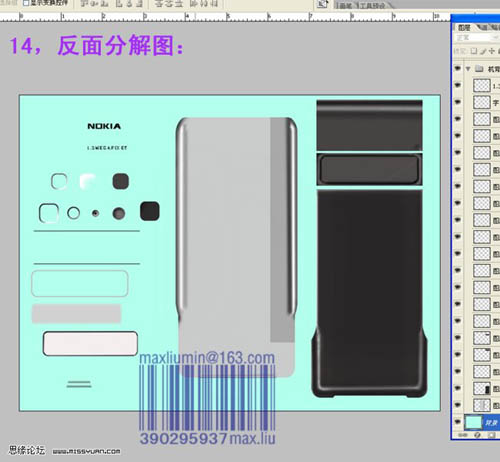Open the file browser icon in options bar
The image size is (500, 462).
click(322, 4)
